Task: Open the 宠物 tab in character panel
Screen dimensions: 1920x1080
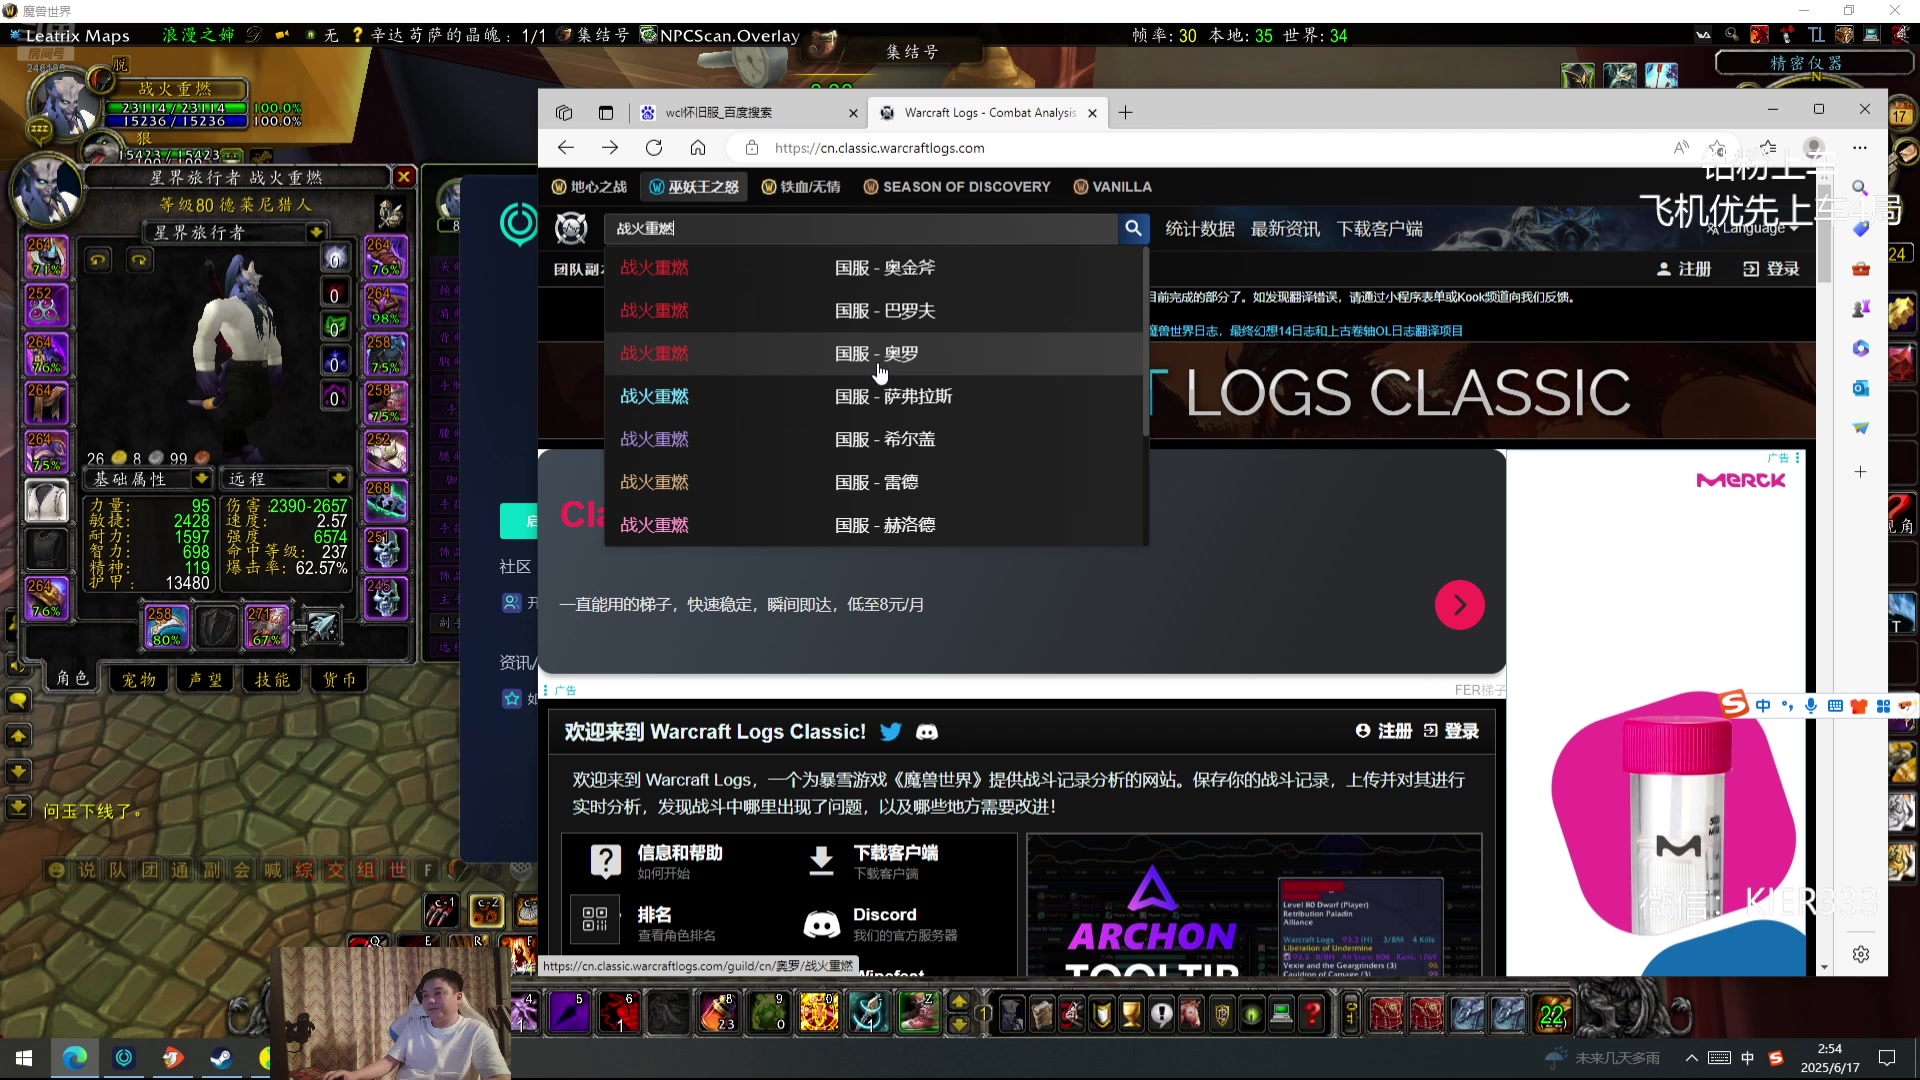Action: pos(139,680)
